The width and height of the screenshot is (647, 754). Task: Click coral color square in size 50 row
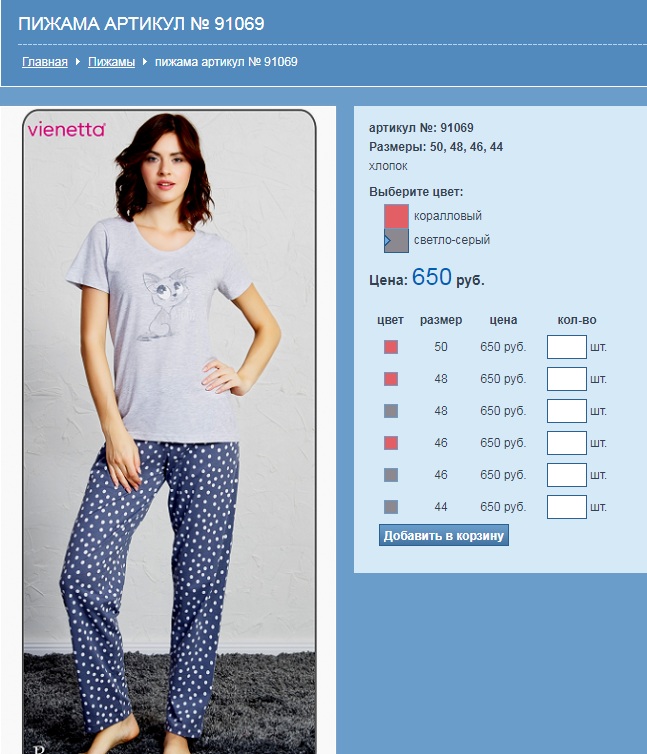[x=391, y=347]
